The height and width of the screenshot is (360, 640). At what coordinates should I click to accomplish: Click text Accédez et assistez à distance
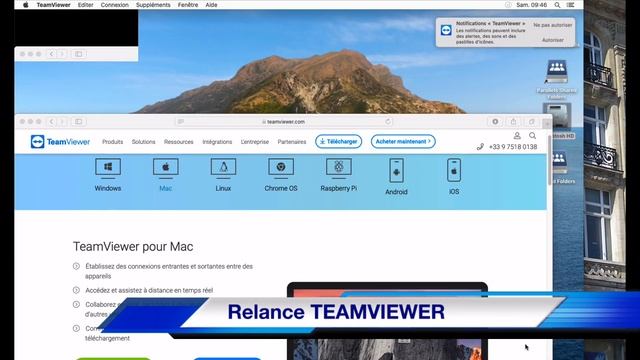tap(149, 290)
